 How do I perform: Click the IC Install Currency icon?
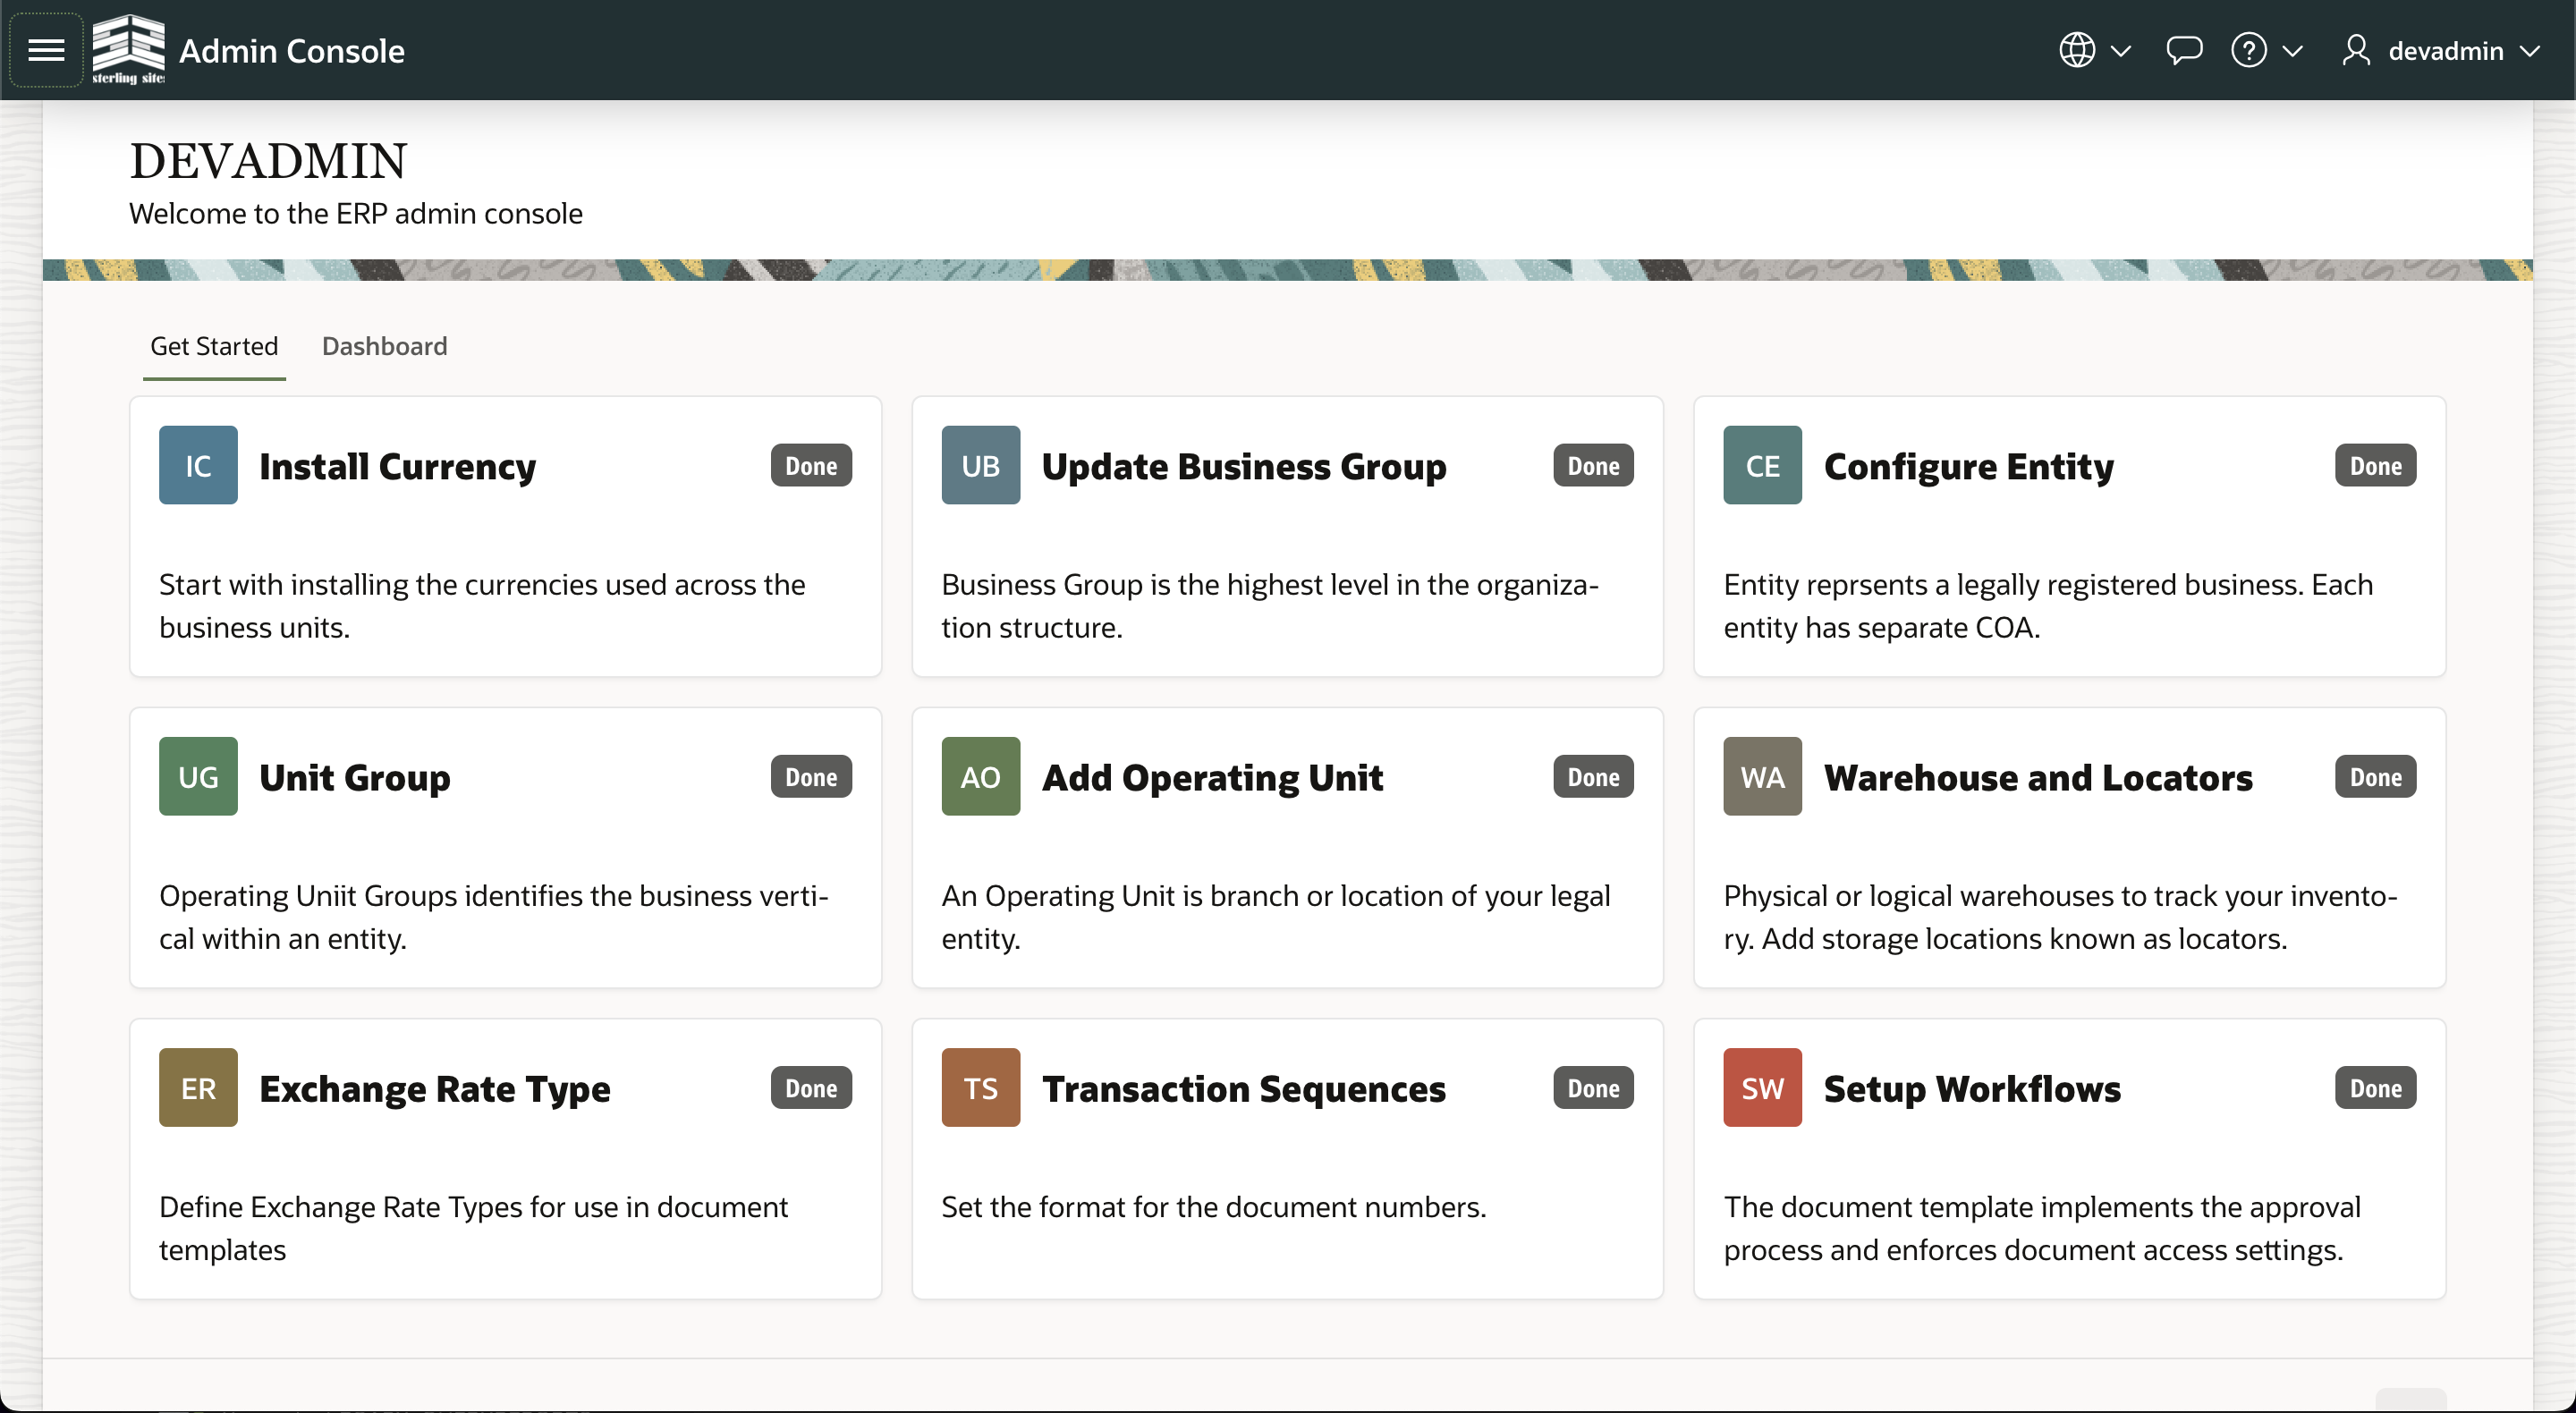coord(198,465)
